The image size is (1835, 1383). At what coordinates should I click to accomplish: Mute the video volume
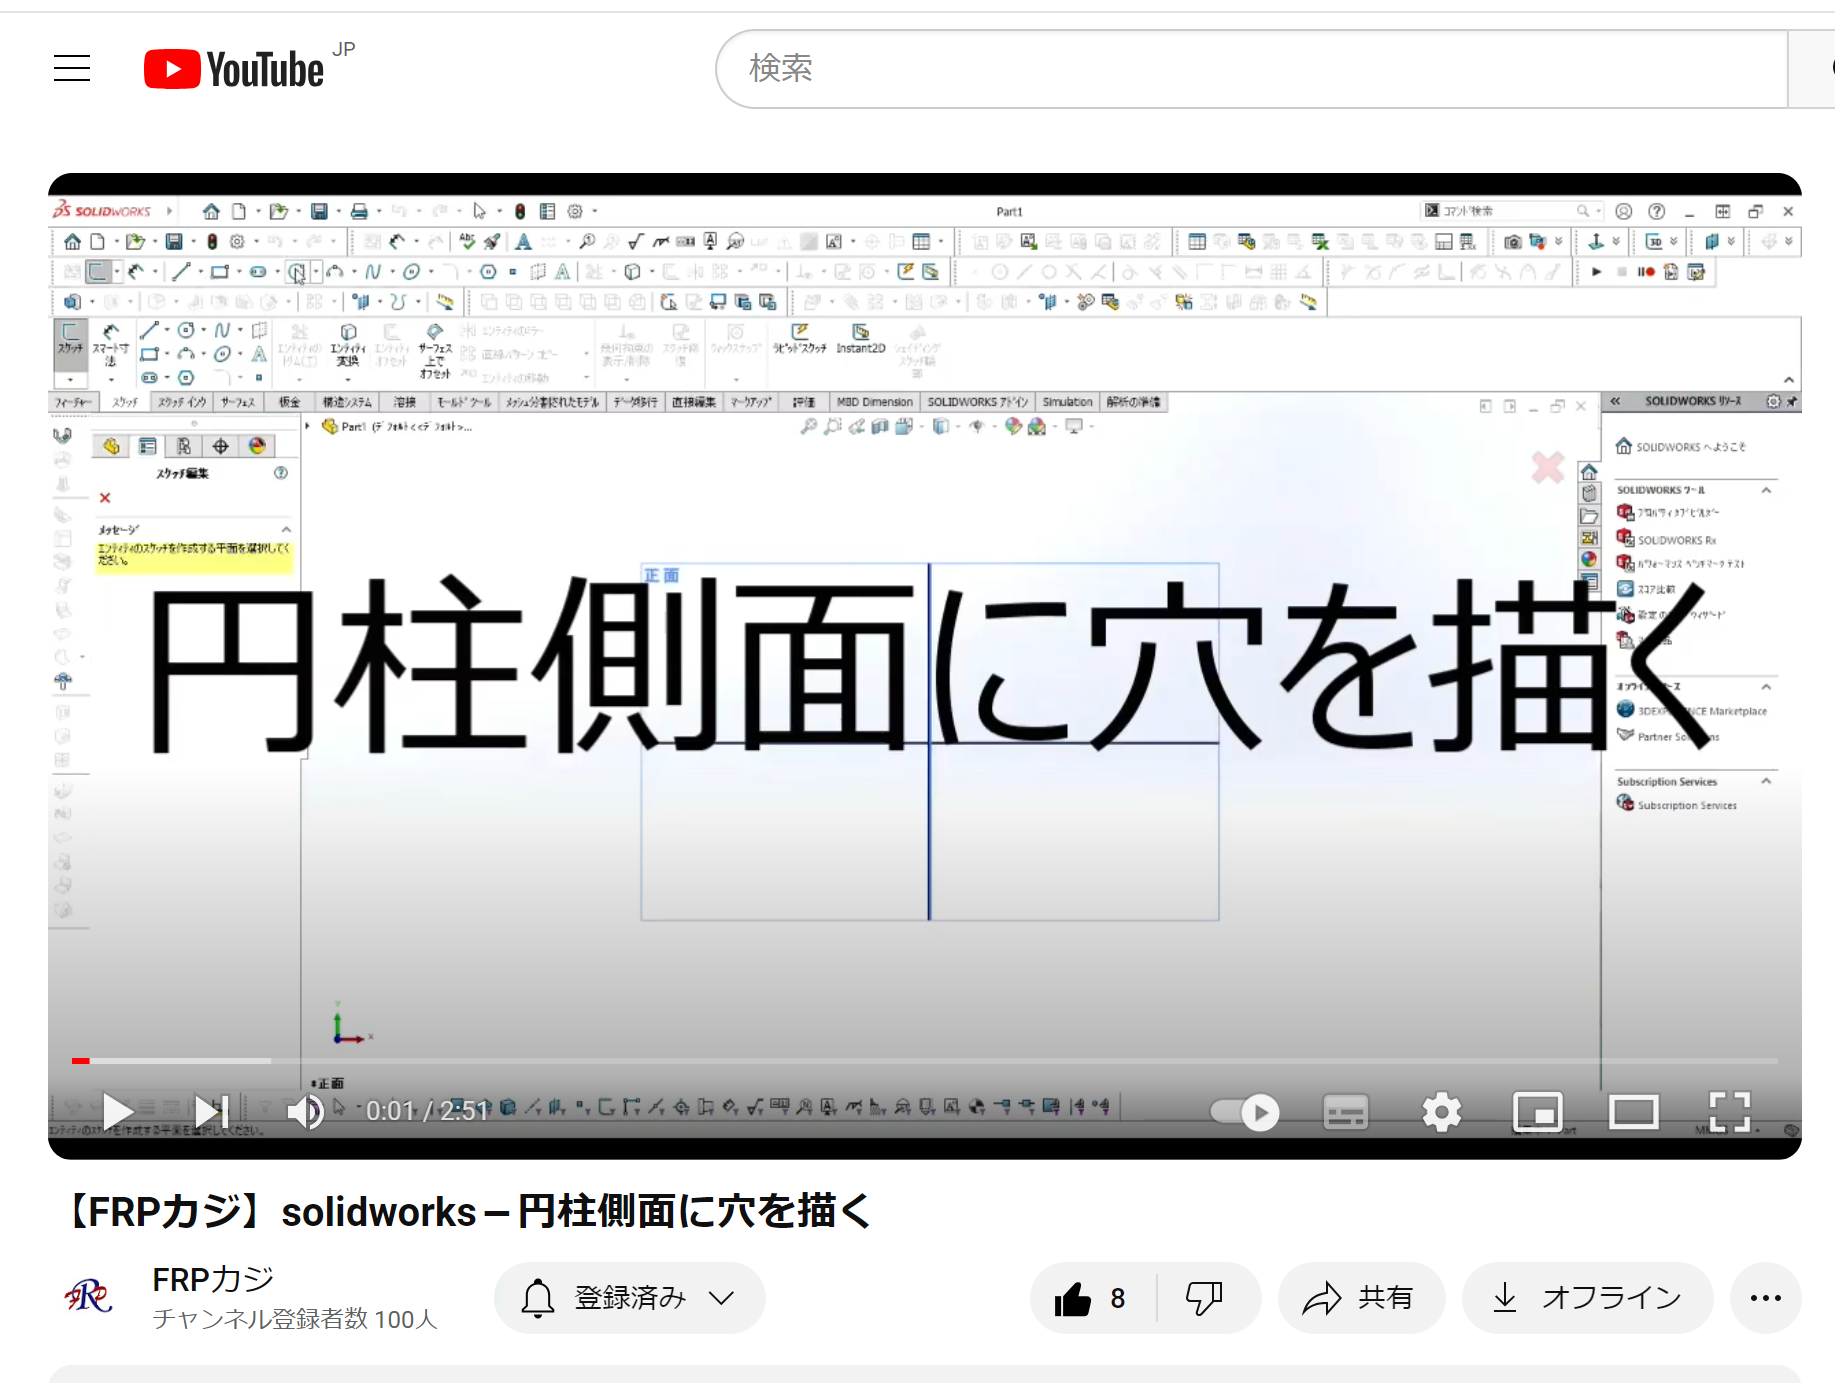[305, 1111]
